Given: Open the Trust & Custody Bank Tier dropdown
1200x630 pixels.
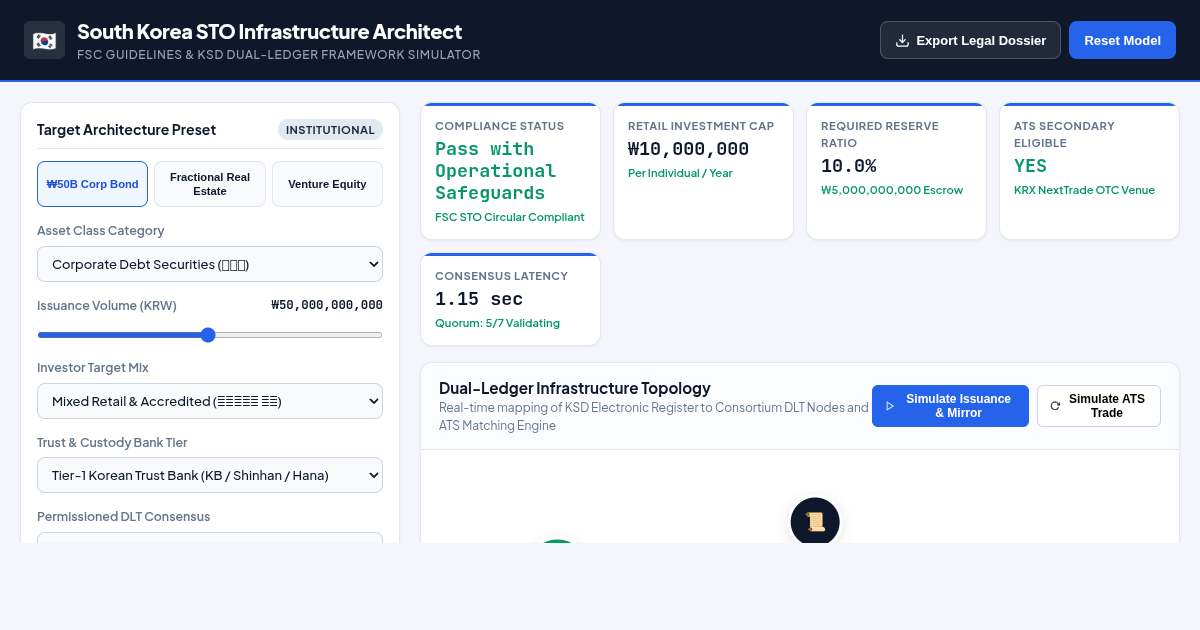Looking at the screenshot, I should coord(210,475).
